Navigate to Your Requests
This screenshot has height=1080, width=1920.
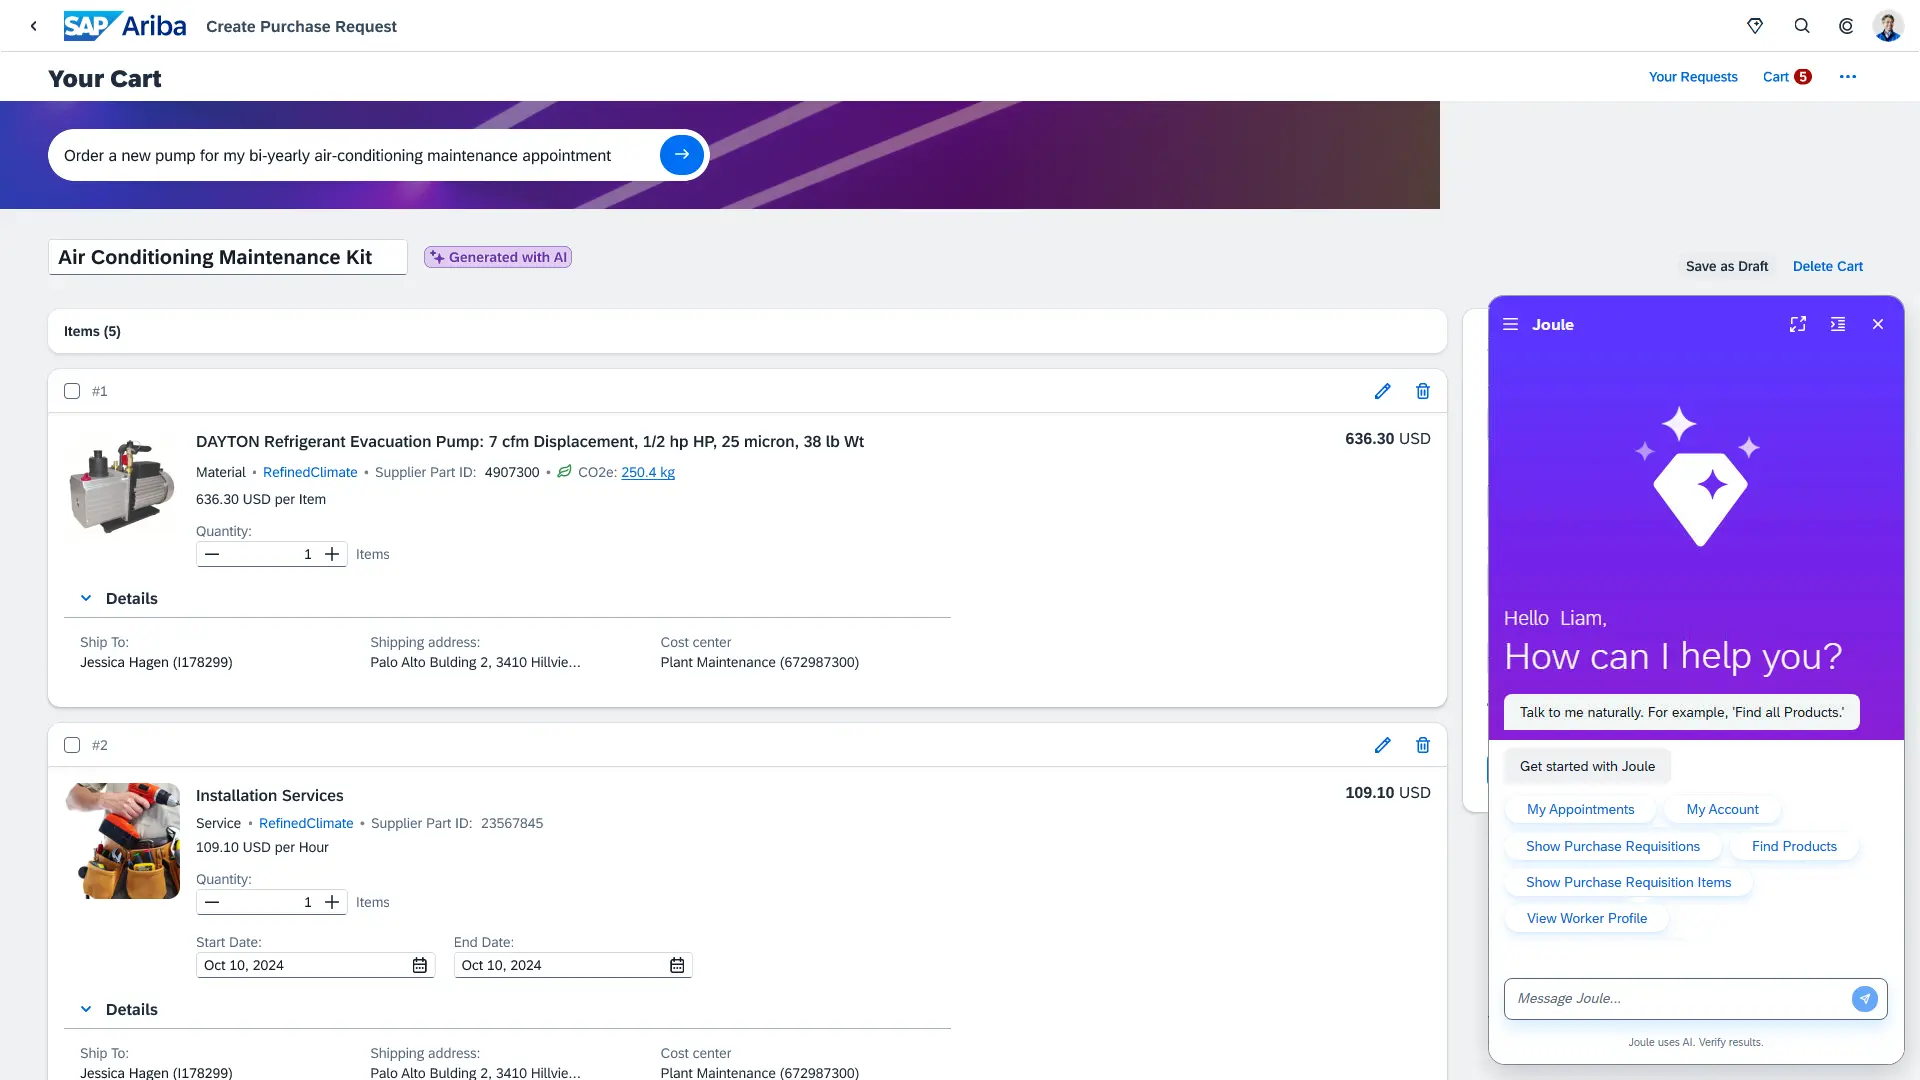coord(1693,77)
